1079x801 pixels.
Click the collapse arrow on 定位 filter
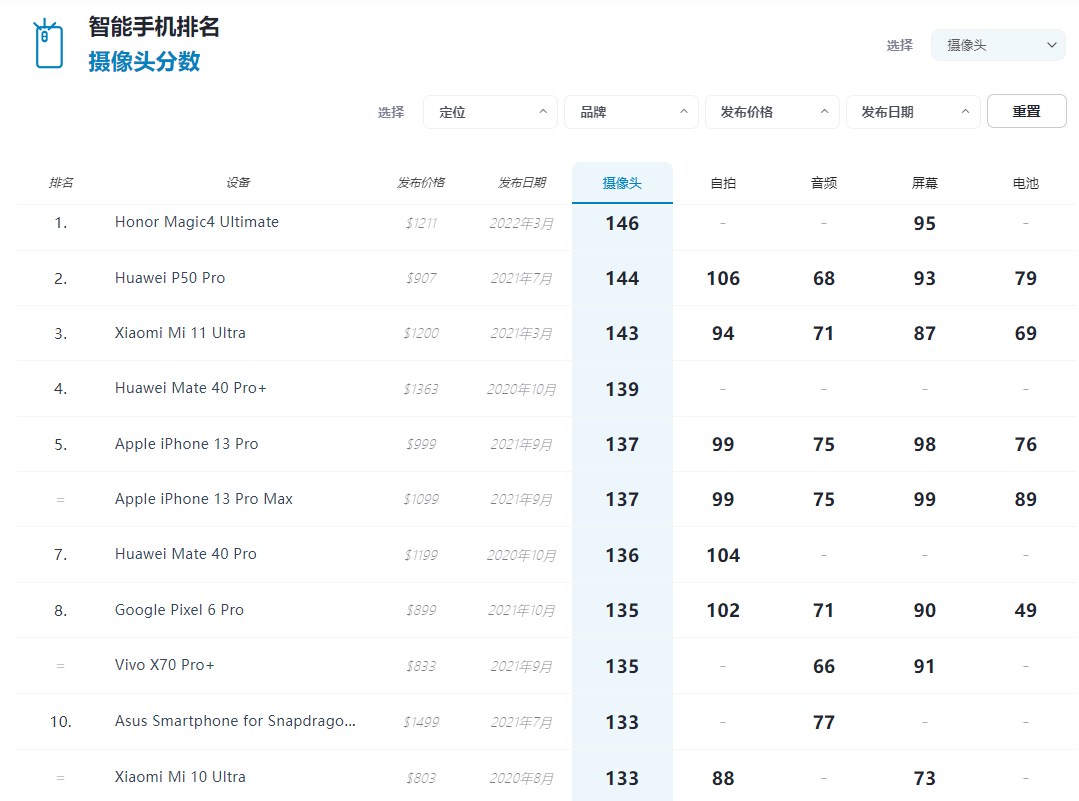point(541,111)
